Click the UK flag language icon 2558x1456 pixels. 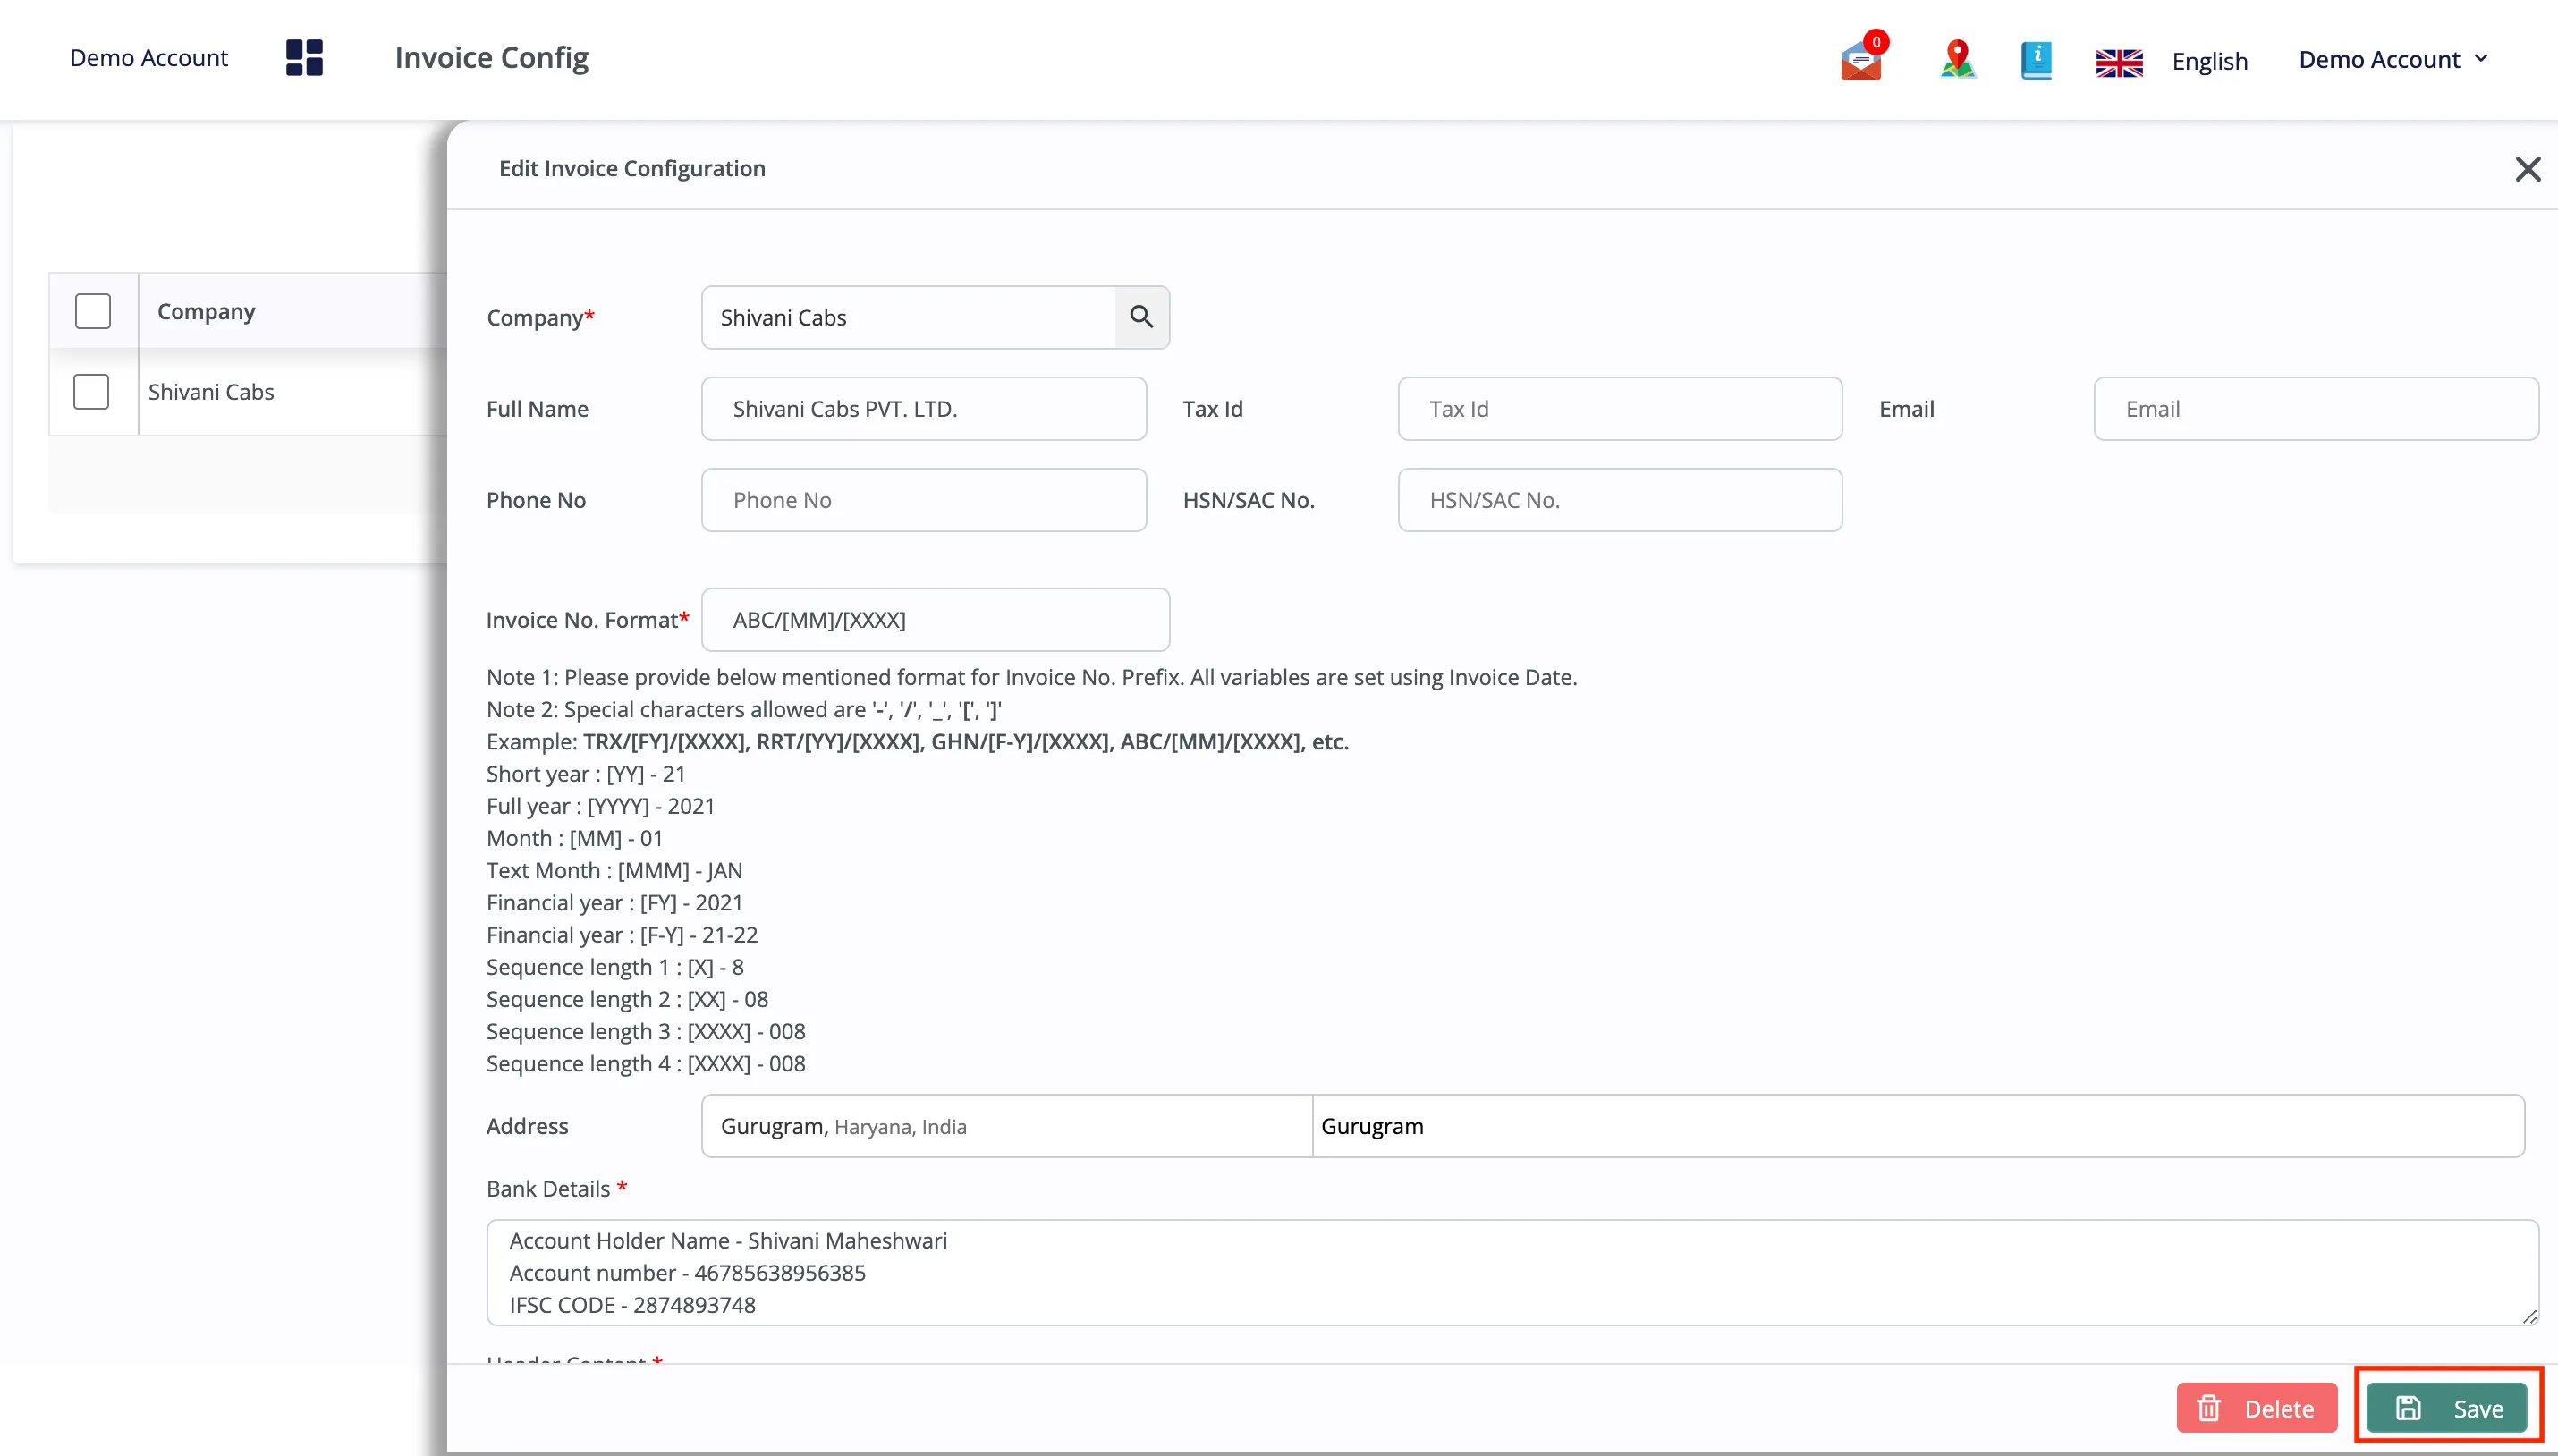click(x=2119, y=62)
